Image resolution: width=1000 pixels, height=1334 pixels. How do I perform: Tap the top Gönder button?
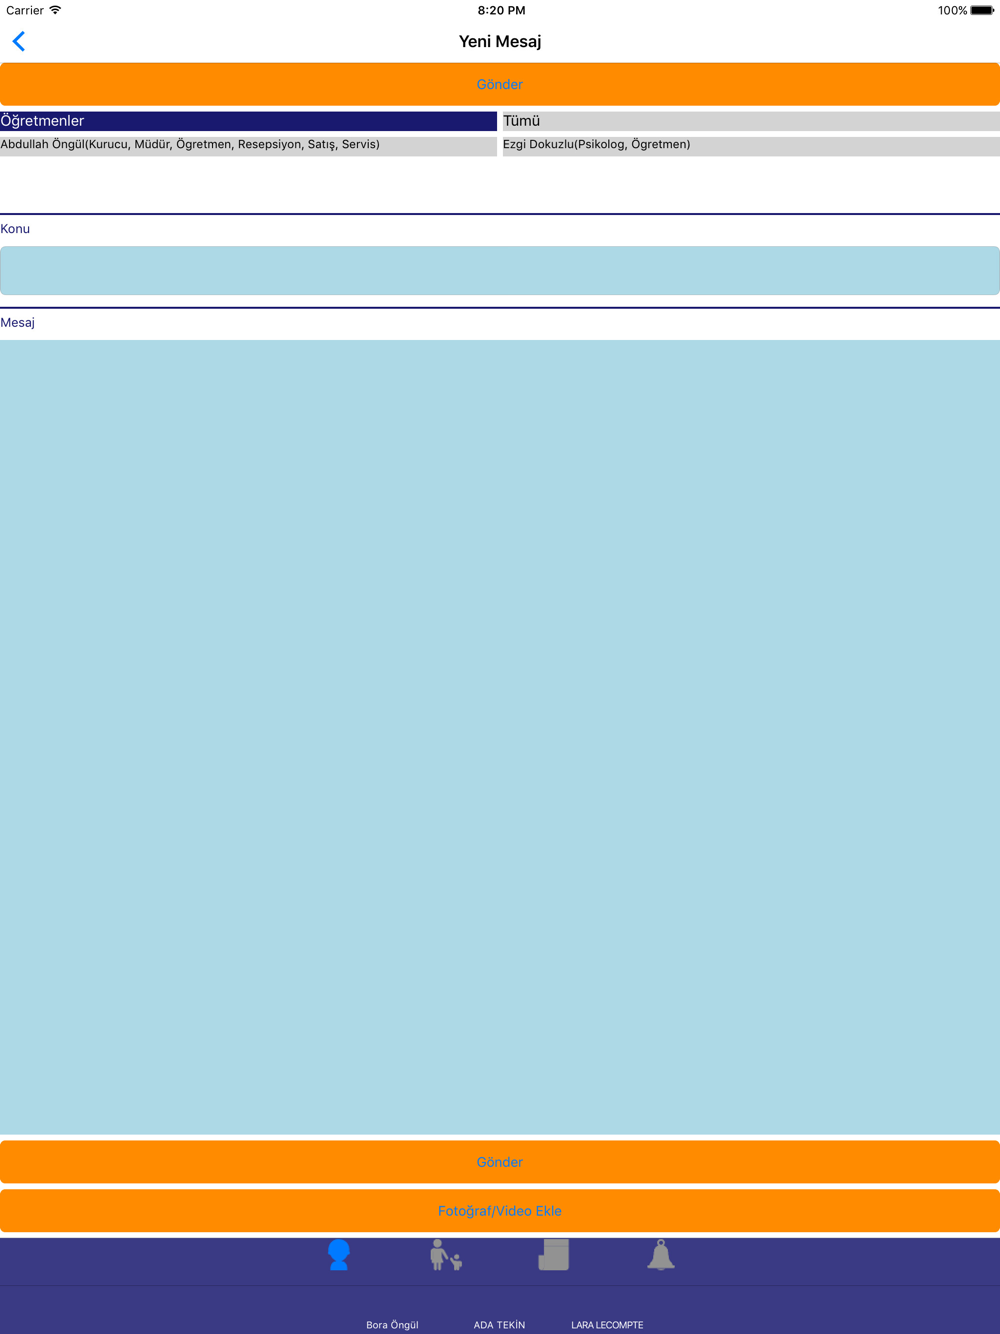click(x=500, y=84)
